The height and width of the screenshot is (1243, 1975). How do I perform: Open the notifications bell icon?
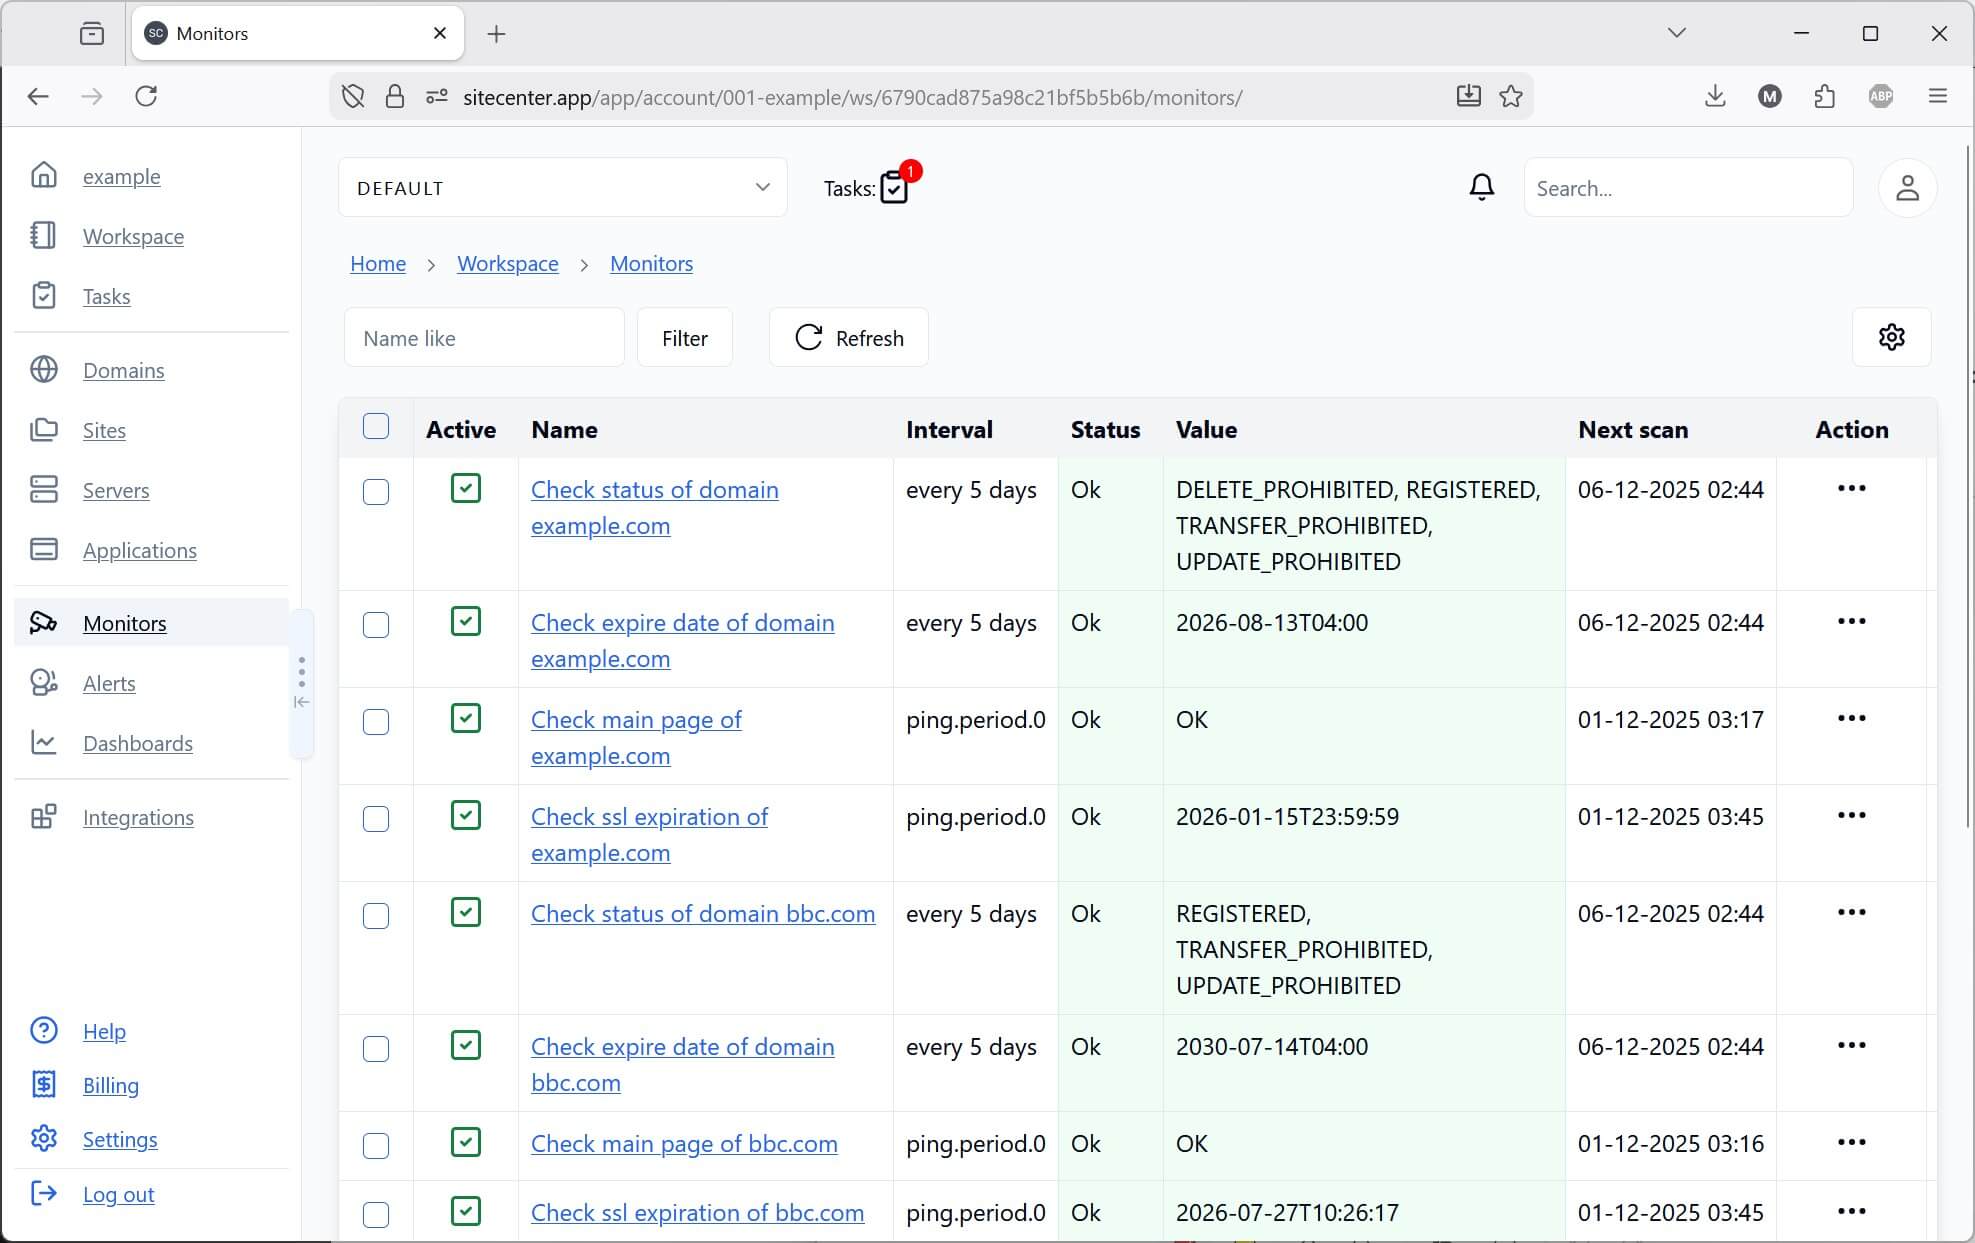(x=1481, y=187)
